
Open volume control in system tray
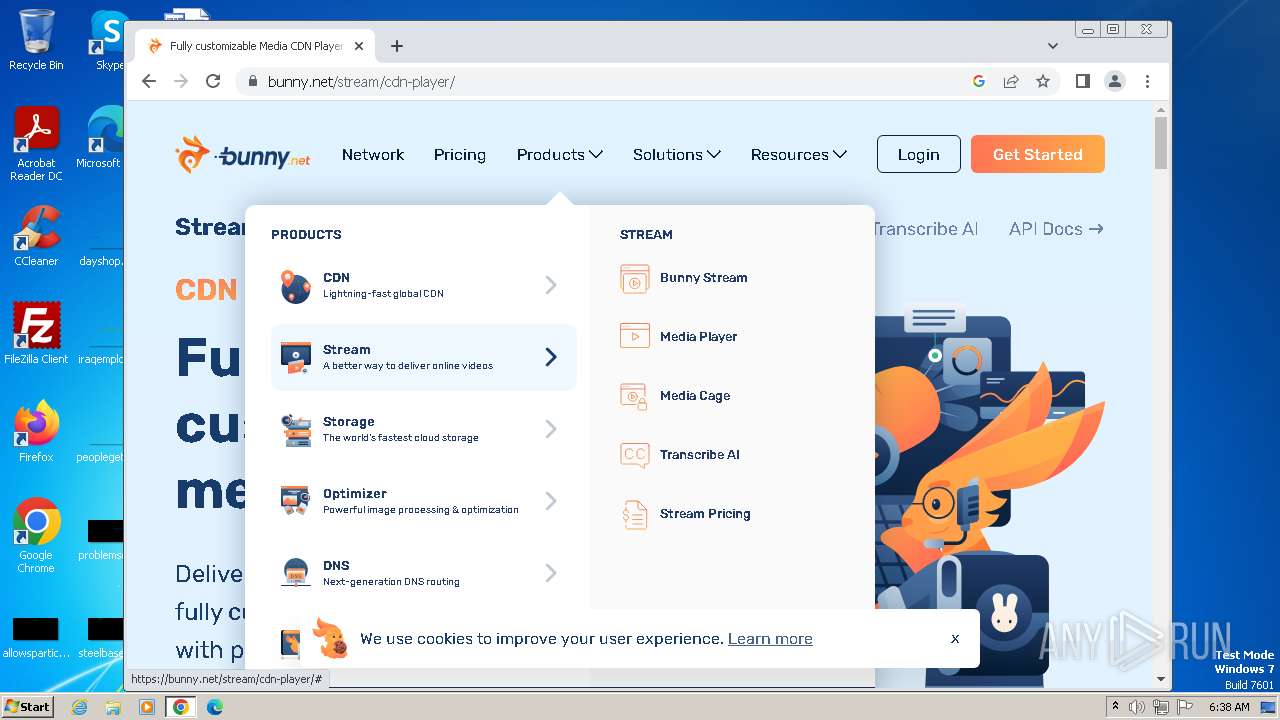pos(1137,707)
